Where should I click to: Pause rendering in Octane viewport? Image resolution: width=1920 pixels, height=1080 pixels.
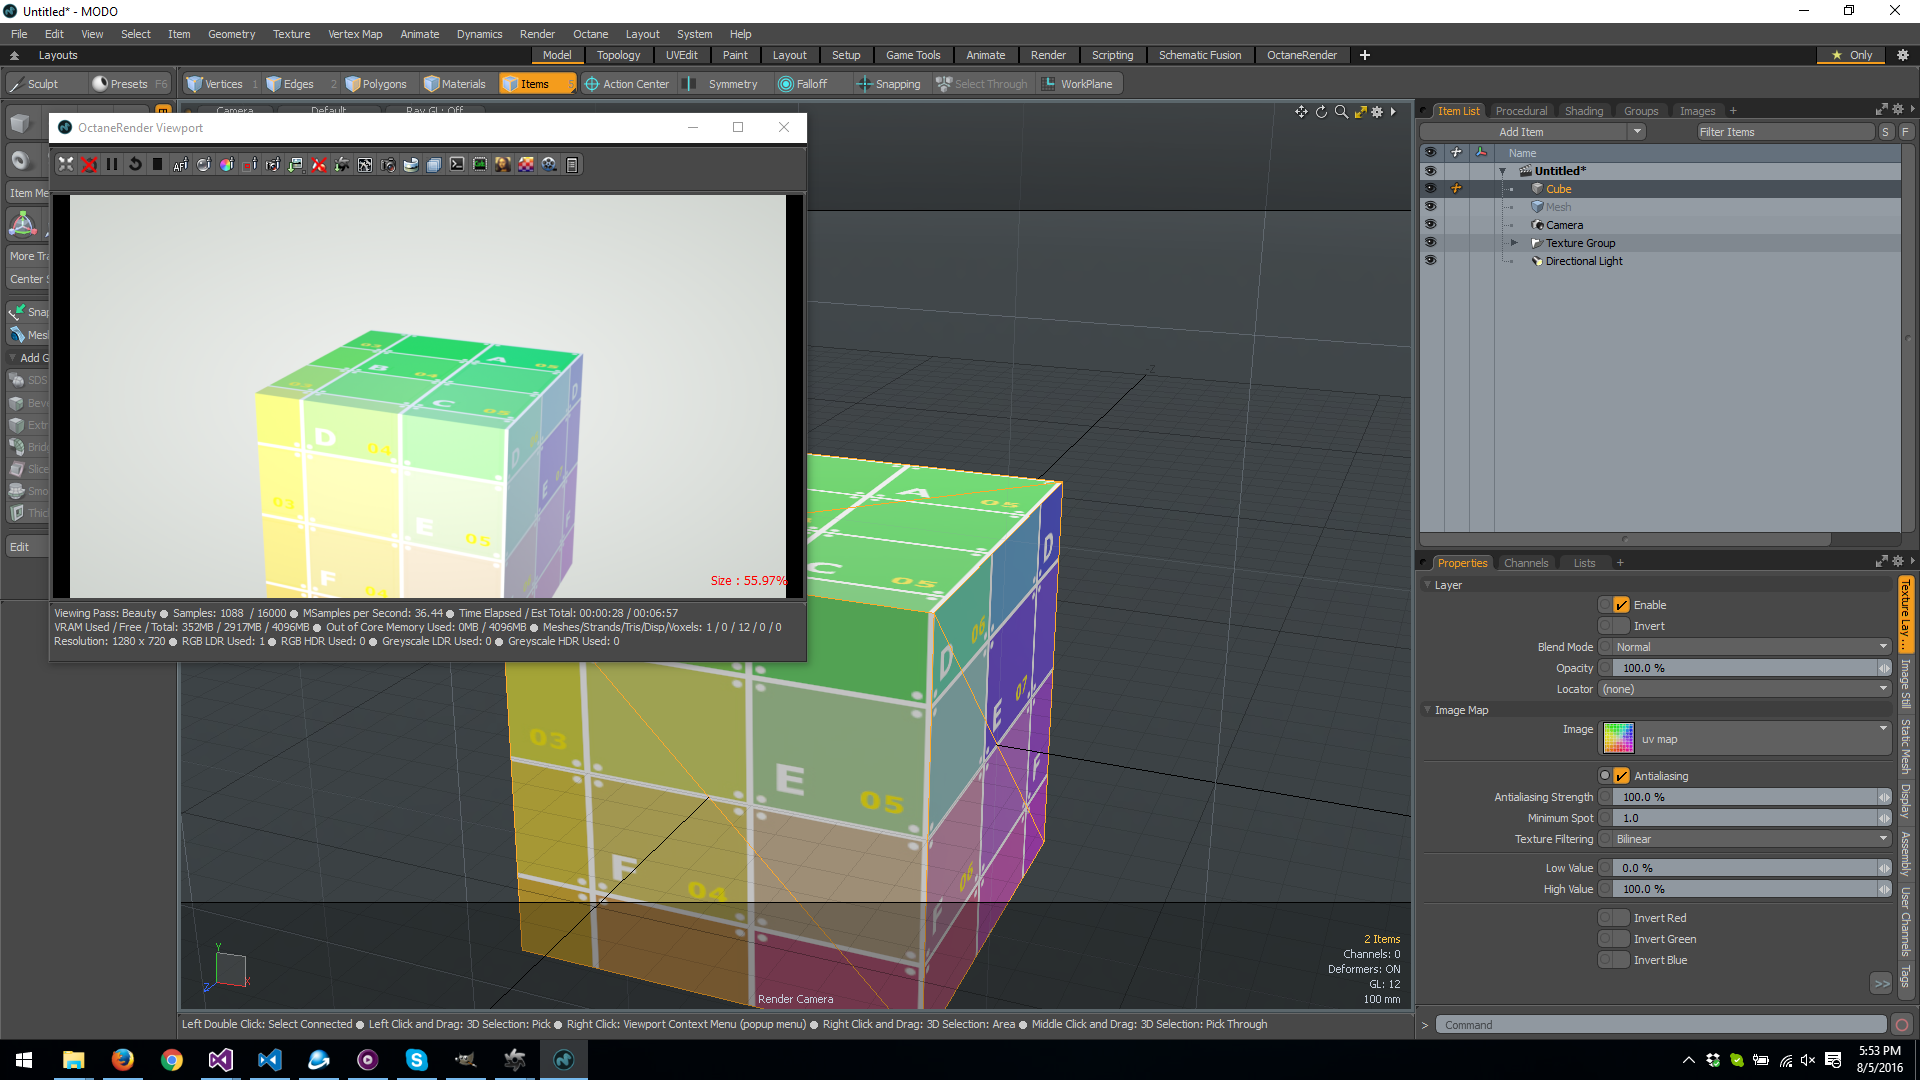112,165
